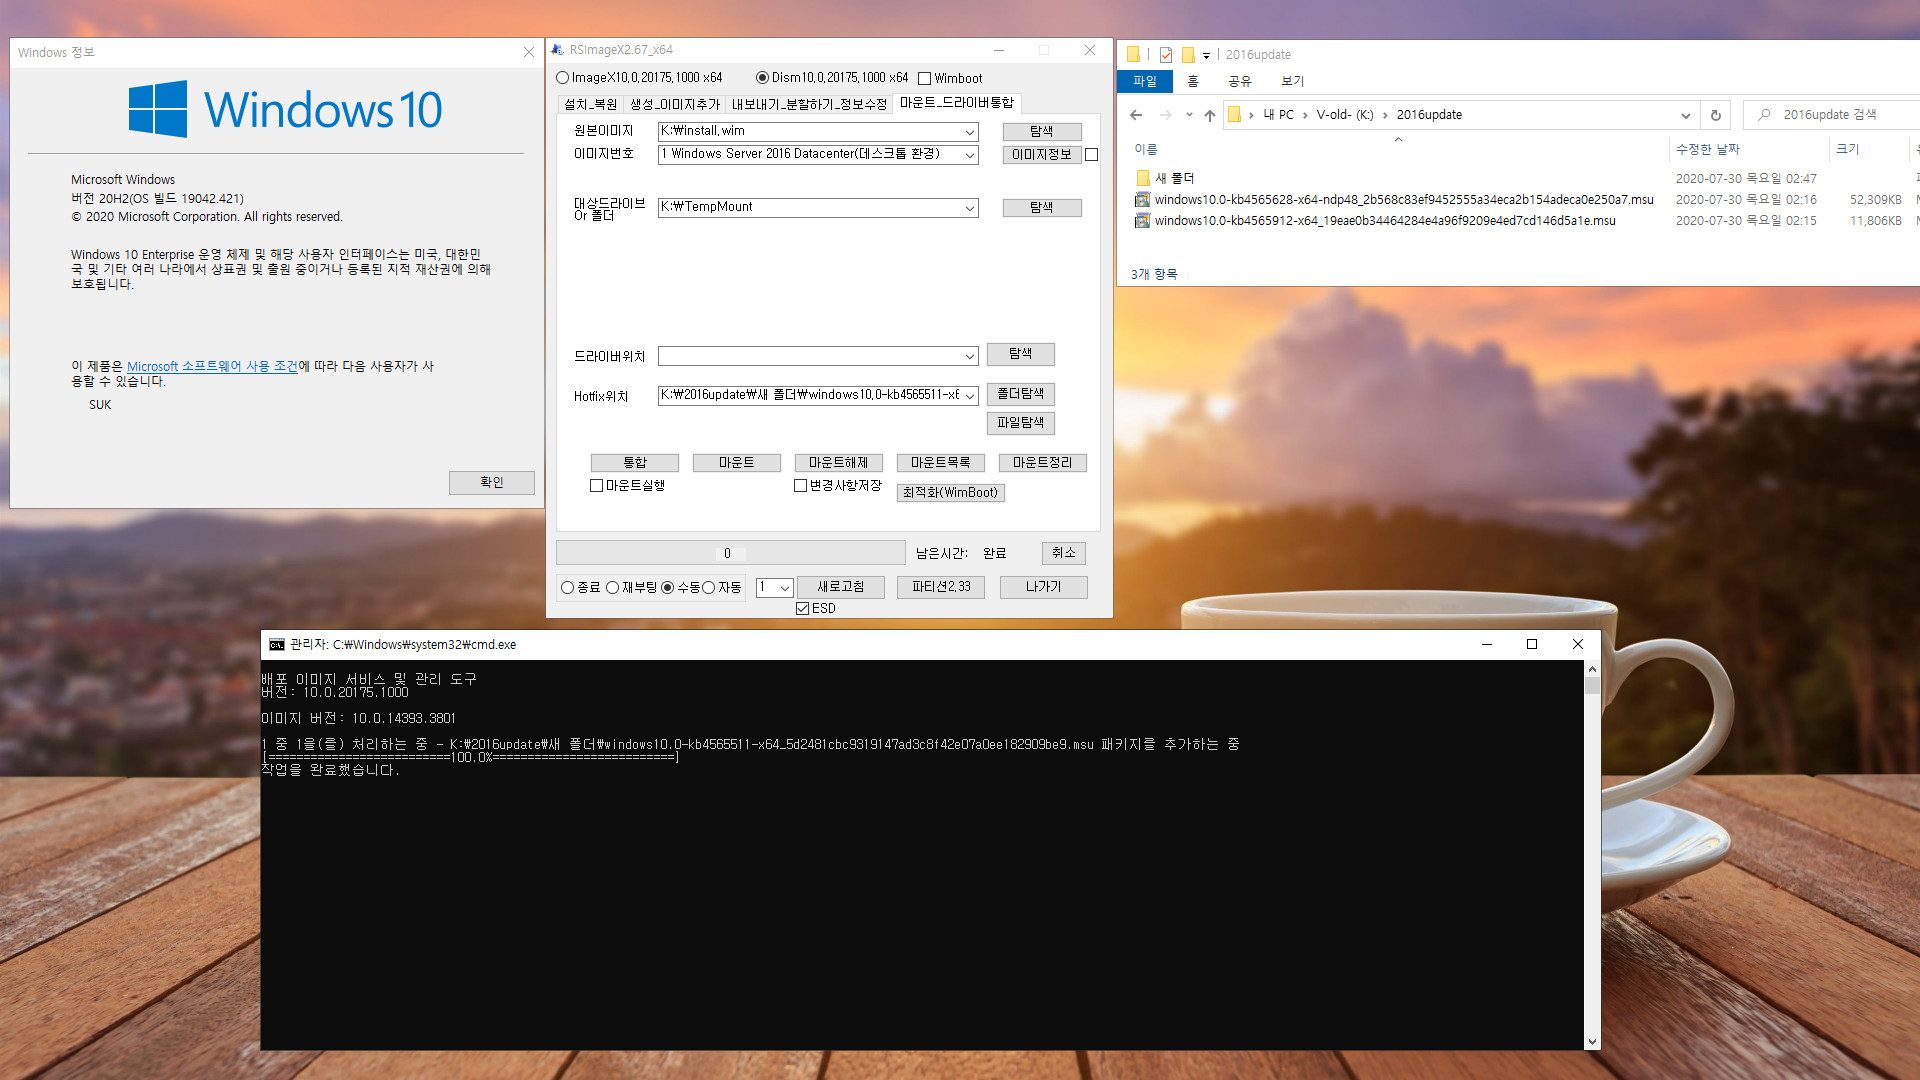Click V-old- (K:) in address breadcrumb

pos(1345,115)
